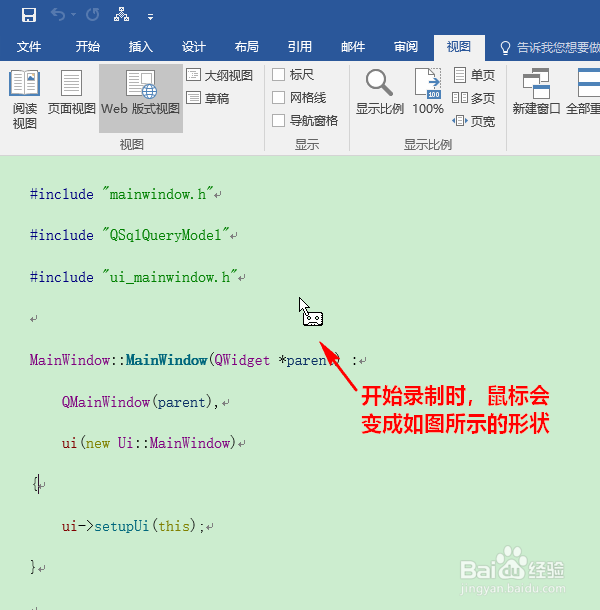Switch to the 布局 ribbon tab
The height and width of the screenshot is (610, 600).
point(247,47)
